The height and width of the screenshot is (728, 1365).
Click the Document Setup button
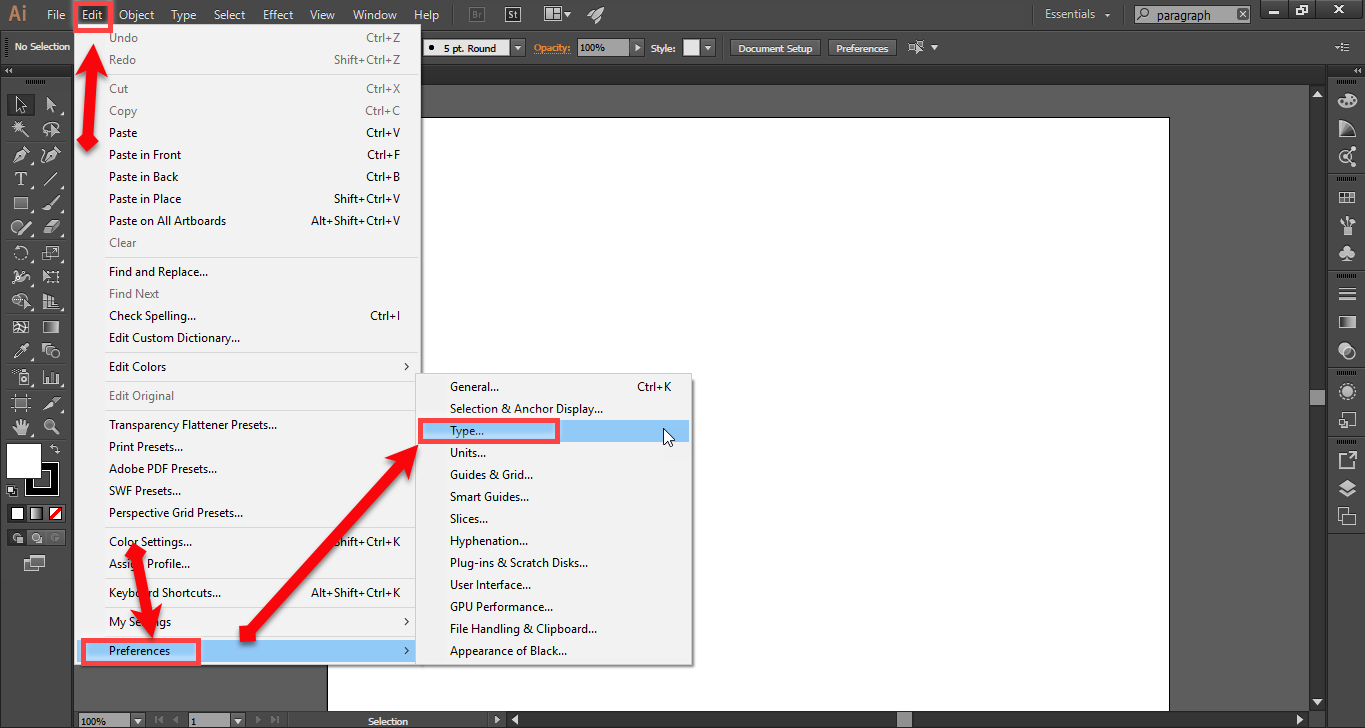coord(775,48)
